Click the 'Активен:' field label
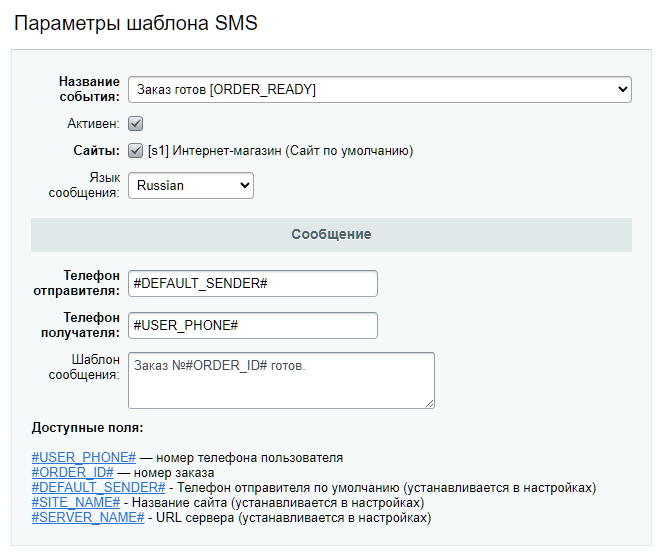 (93, 124)
